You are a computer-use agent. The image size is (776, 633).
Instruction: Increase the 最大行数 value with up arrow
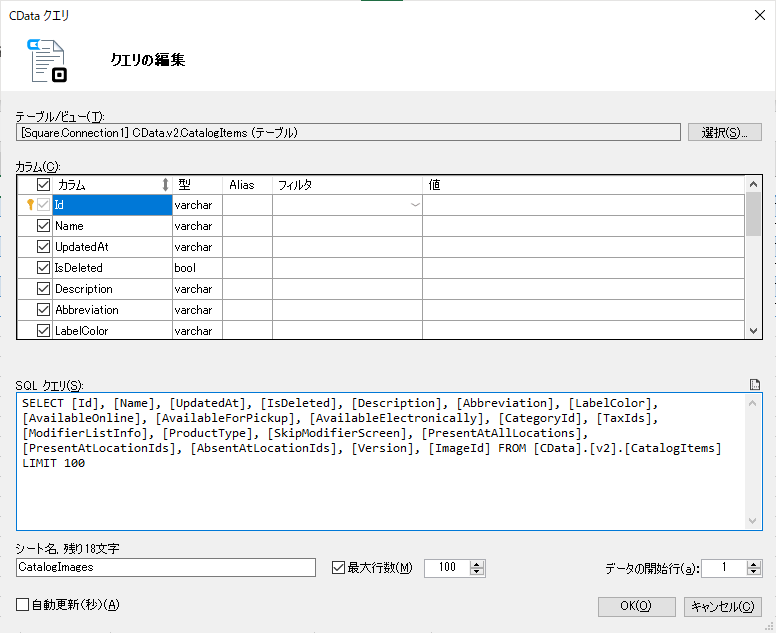pyautogui.click(x=477, y=564)
